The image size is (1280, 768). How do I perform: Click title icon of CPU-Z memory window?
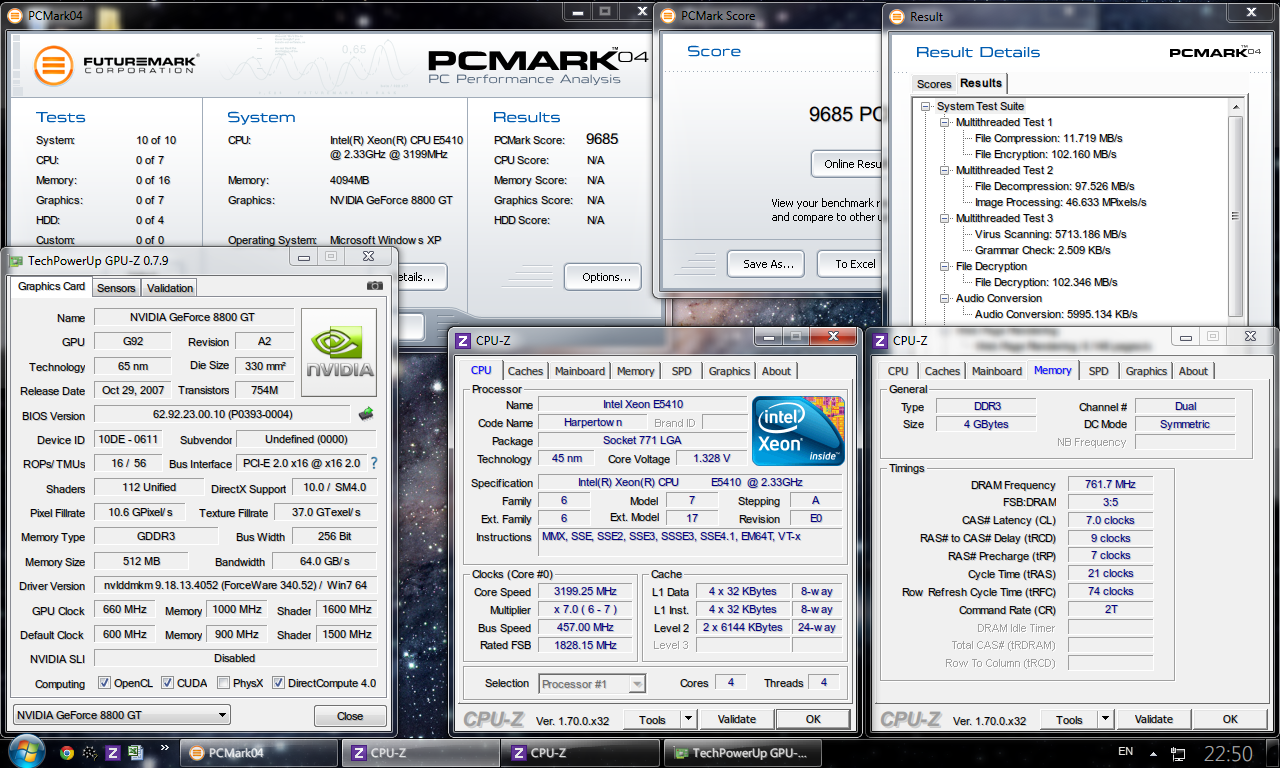(881, 340)
